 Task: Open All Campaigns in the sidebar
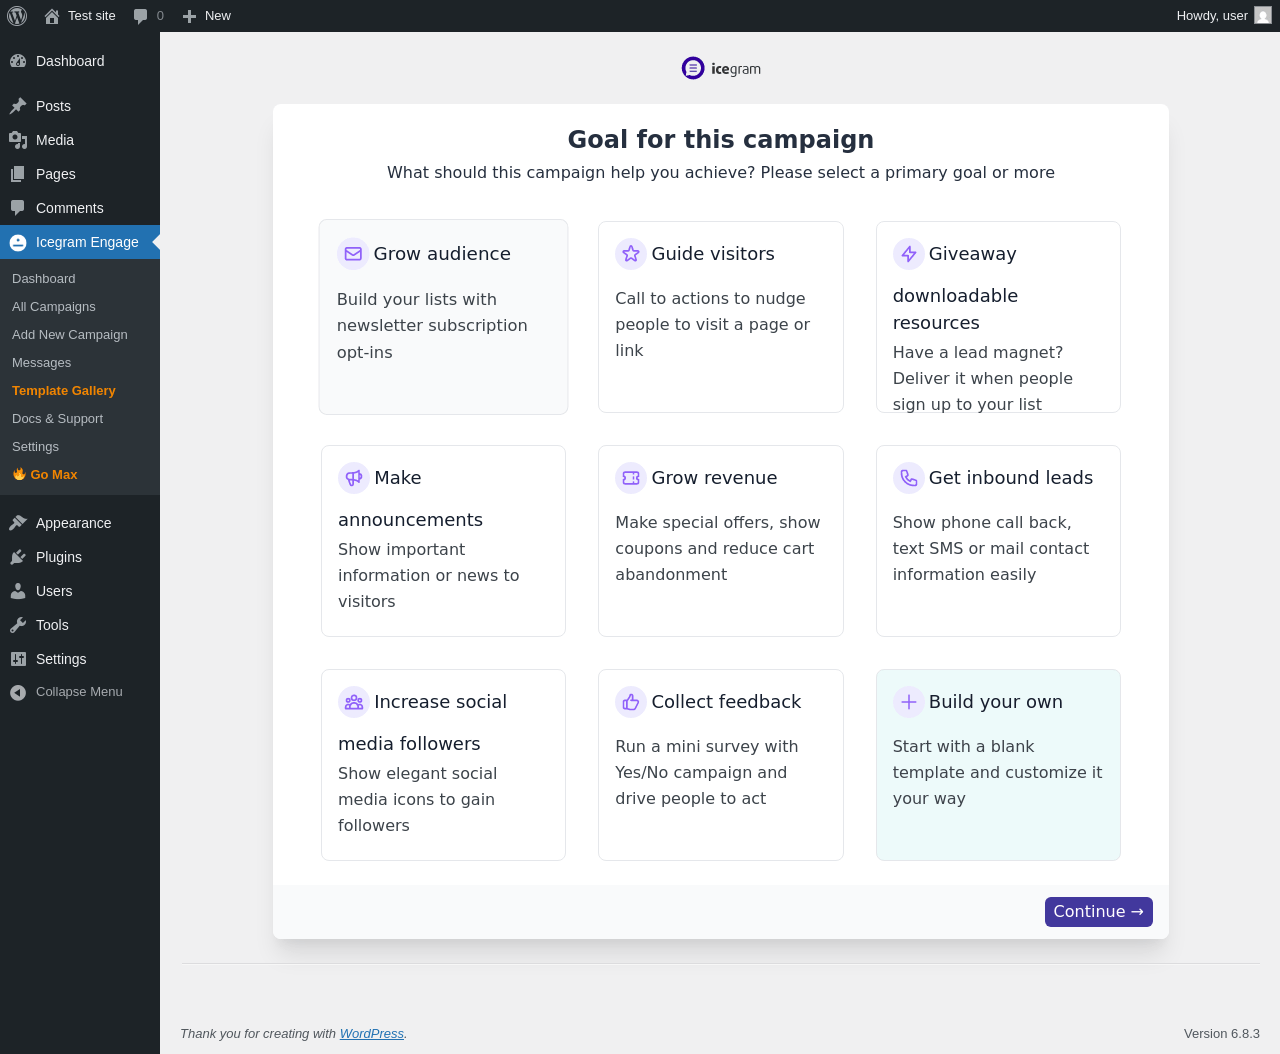(54, 307)
